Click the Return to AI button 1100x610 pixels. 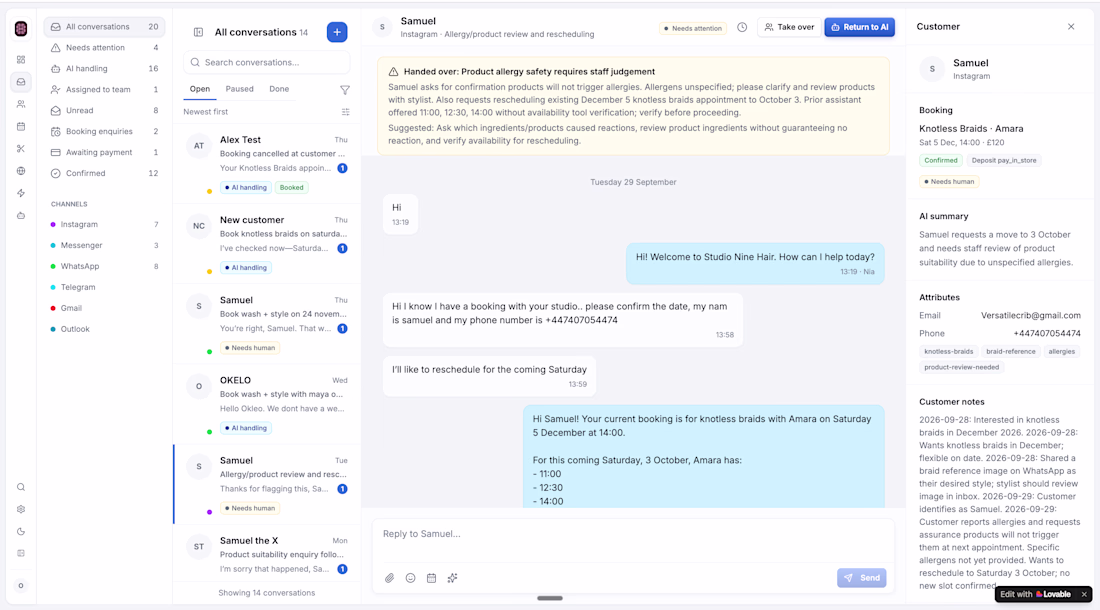click(859, 27)
